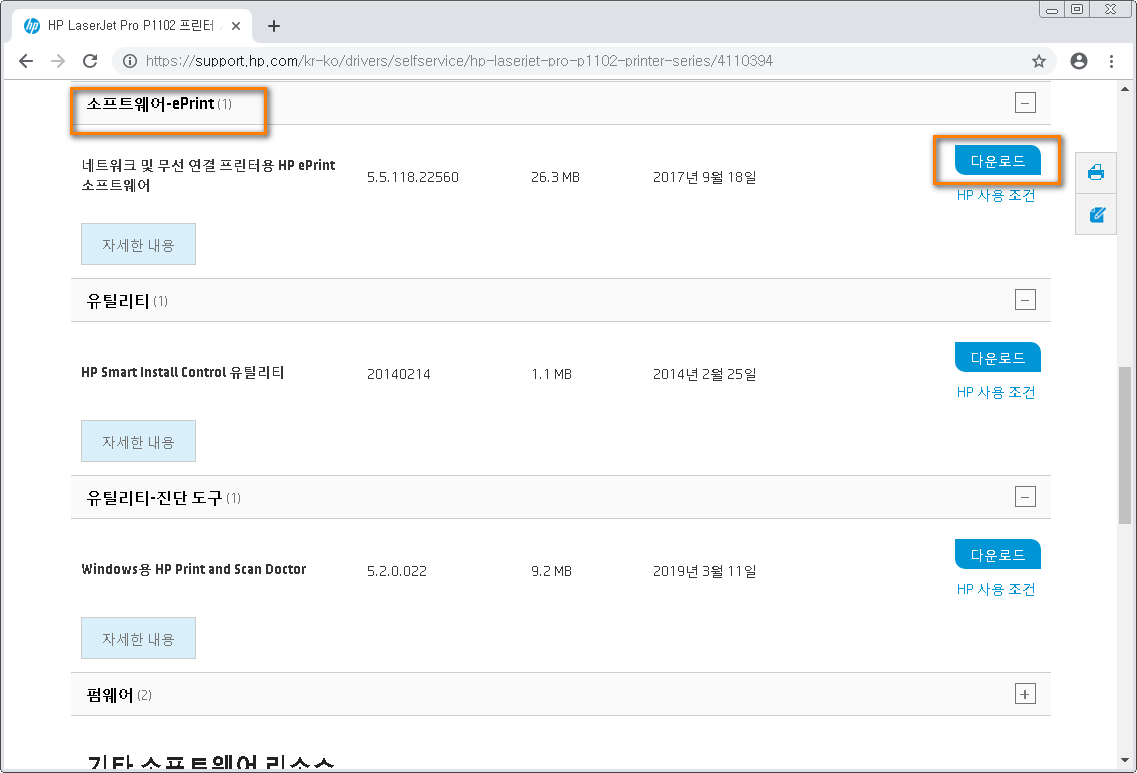Image resolution: width=1137 pixels, height=773 pixels.
Task: Click the date 2017년 9월 18일
Action: click(704, 177)
